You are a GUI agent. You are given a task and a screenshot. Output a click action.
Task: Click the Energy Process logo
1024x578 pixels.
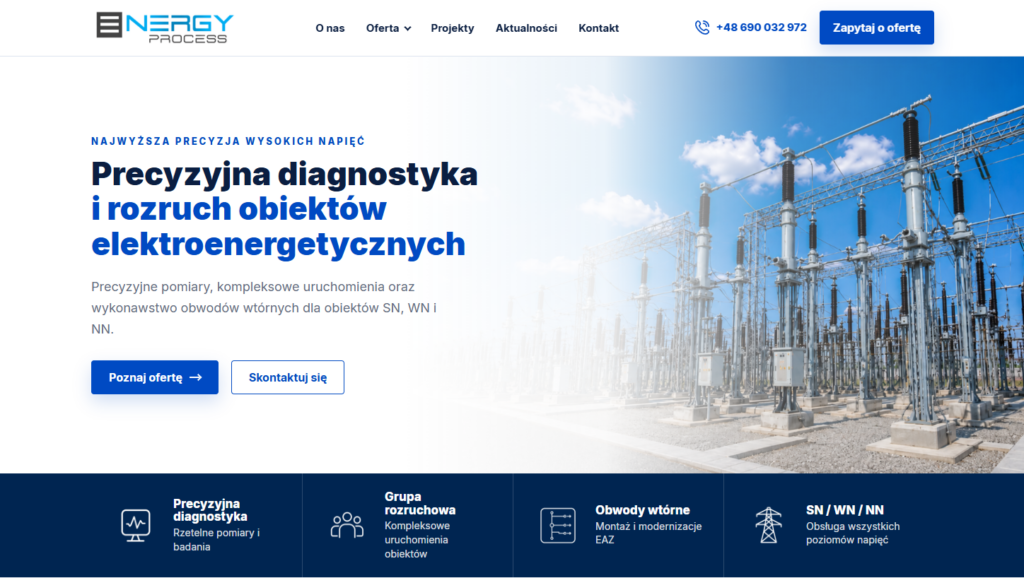pyautogui.click(x=165, y=28)
